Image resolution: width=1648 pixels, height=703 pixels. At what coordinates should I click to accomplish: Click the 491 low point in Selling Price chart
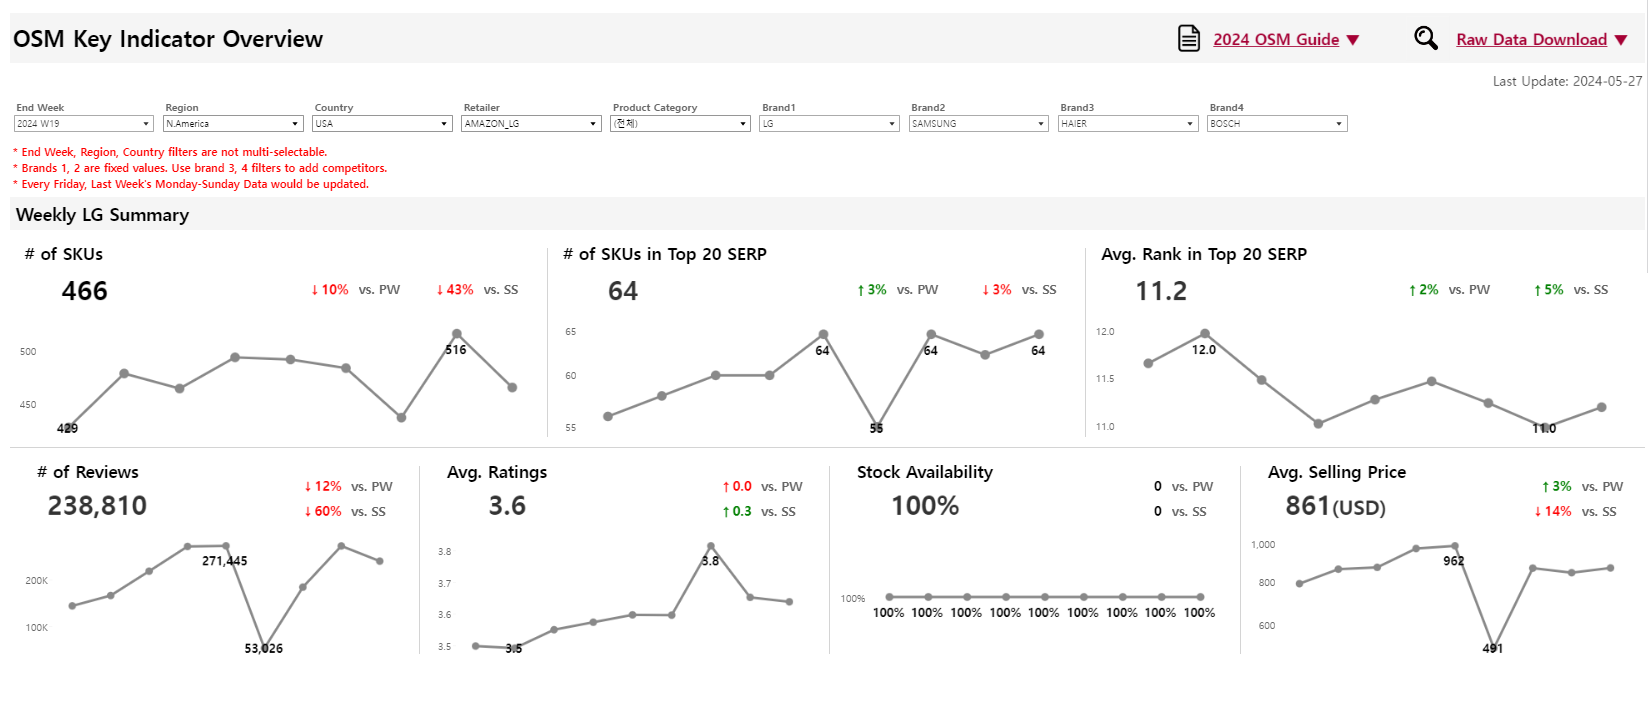point(1493,647)
